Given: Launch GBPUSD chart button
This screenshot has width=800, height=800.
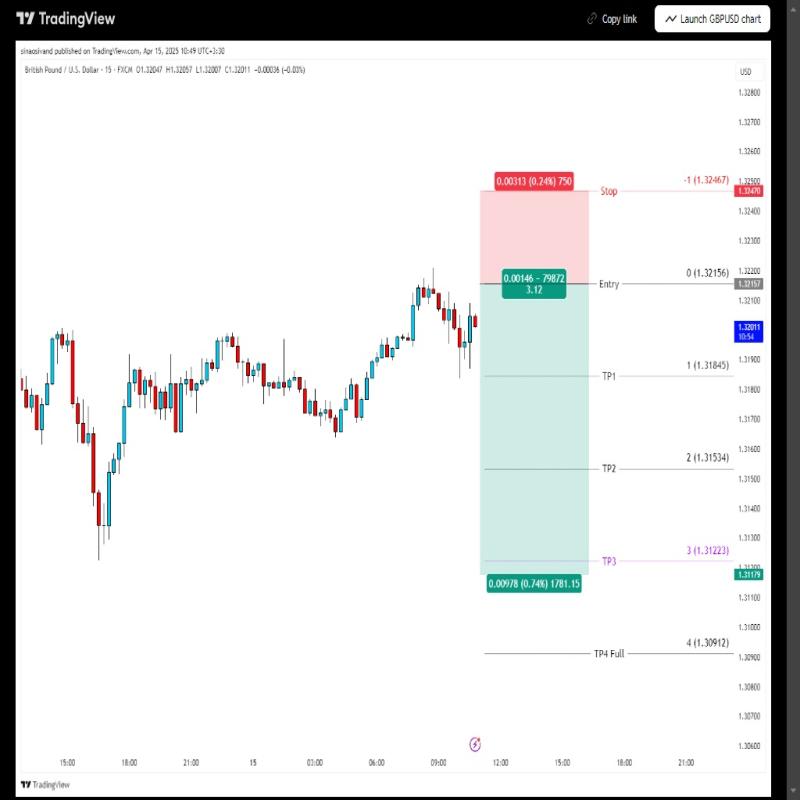Looking at the screenshot, I should [x=712, y=19].
